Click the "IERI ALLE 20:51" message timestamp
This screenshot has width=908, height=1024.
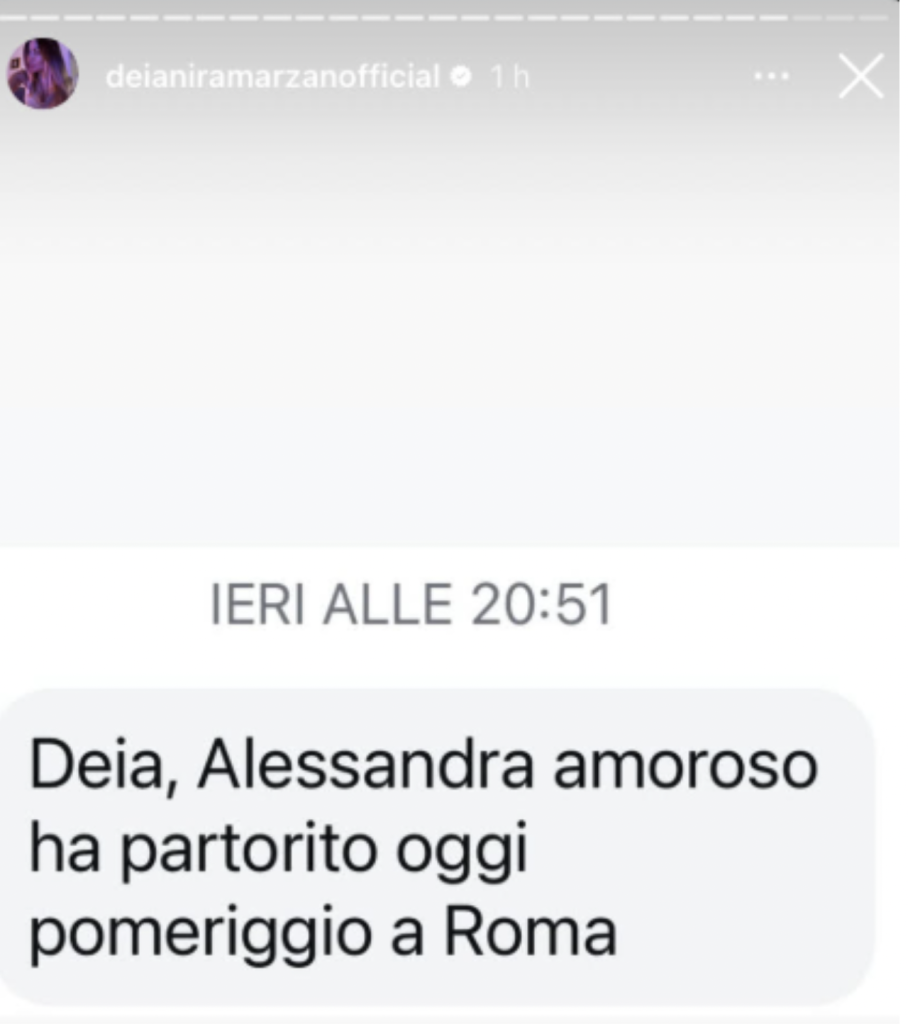pyautogui.click(x=412, y=605)
